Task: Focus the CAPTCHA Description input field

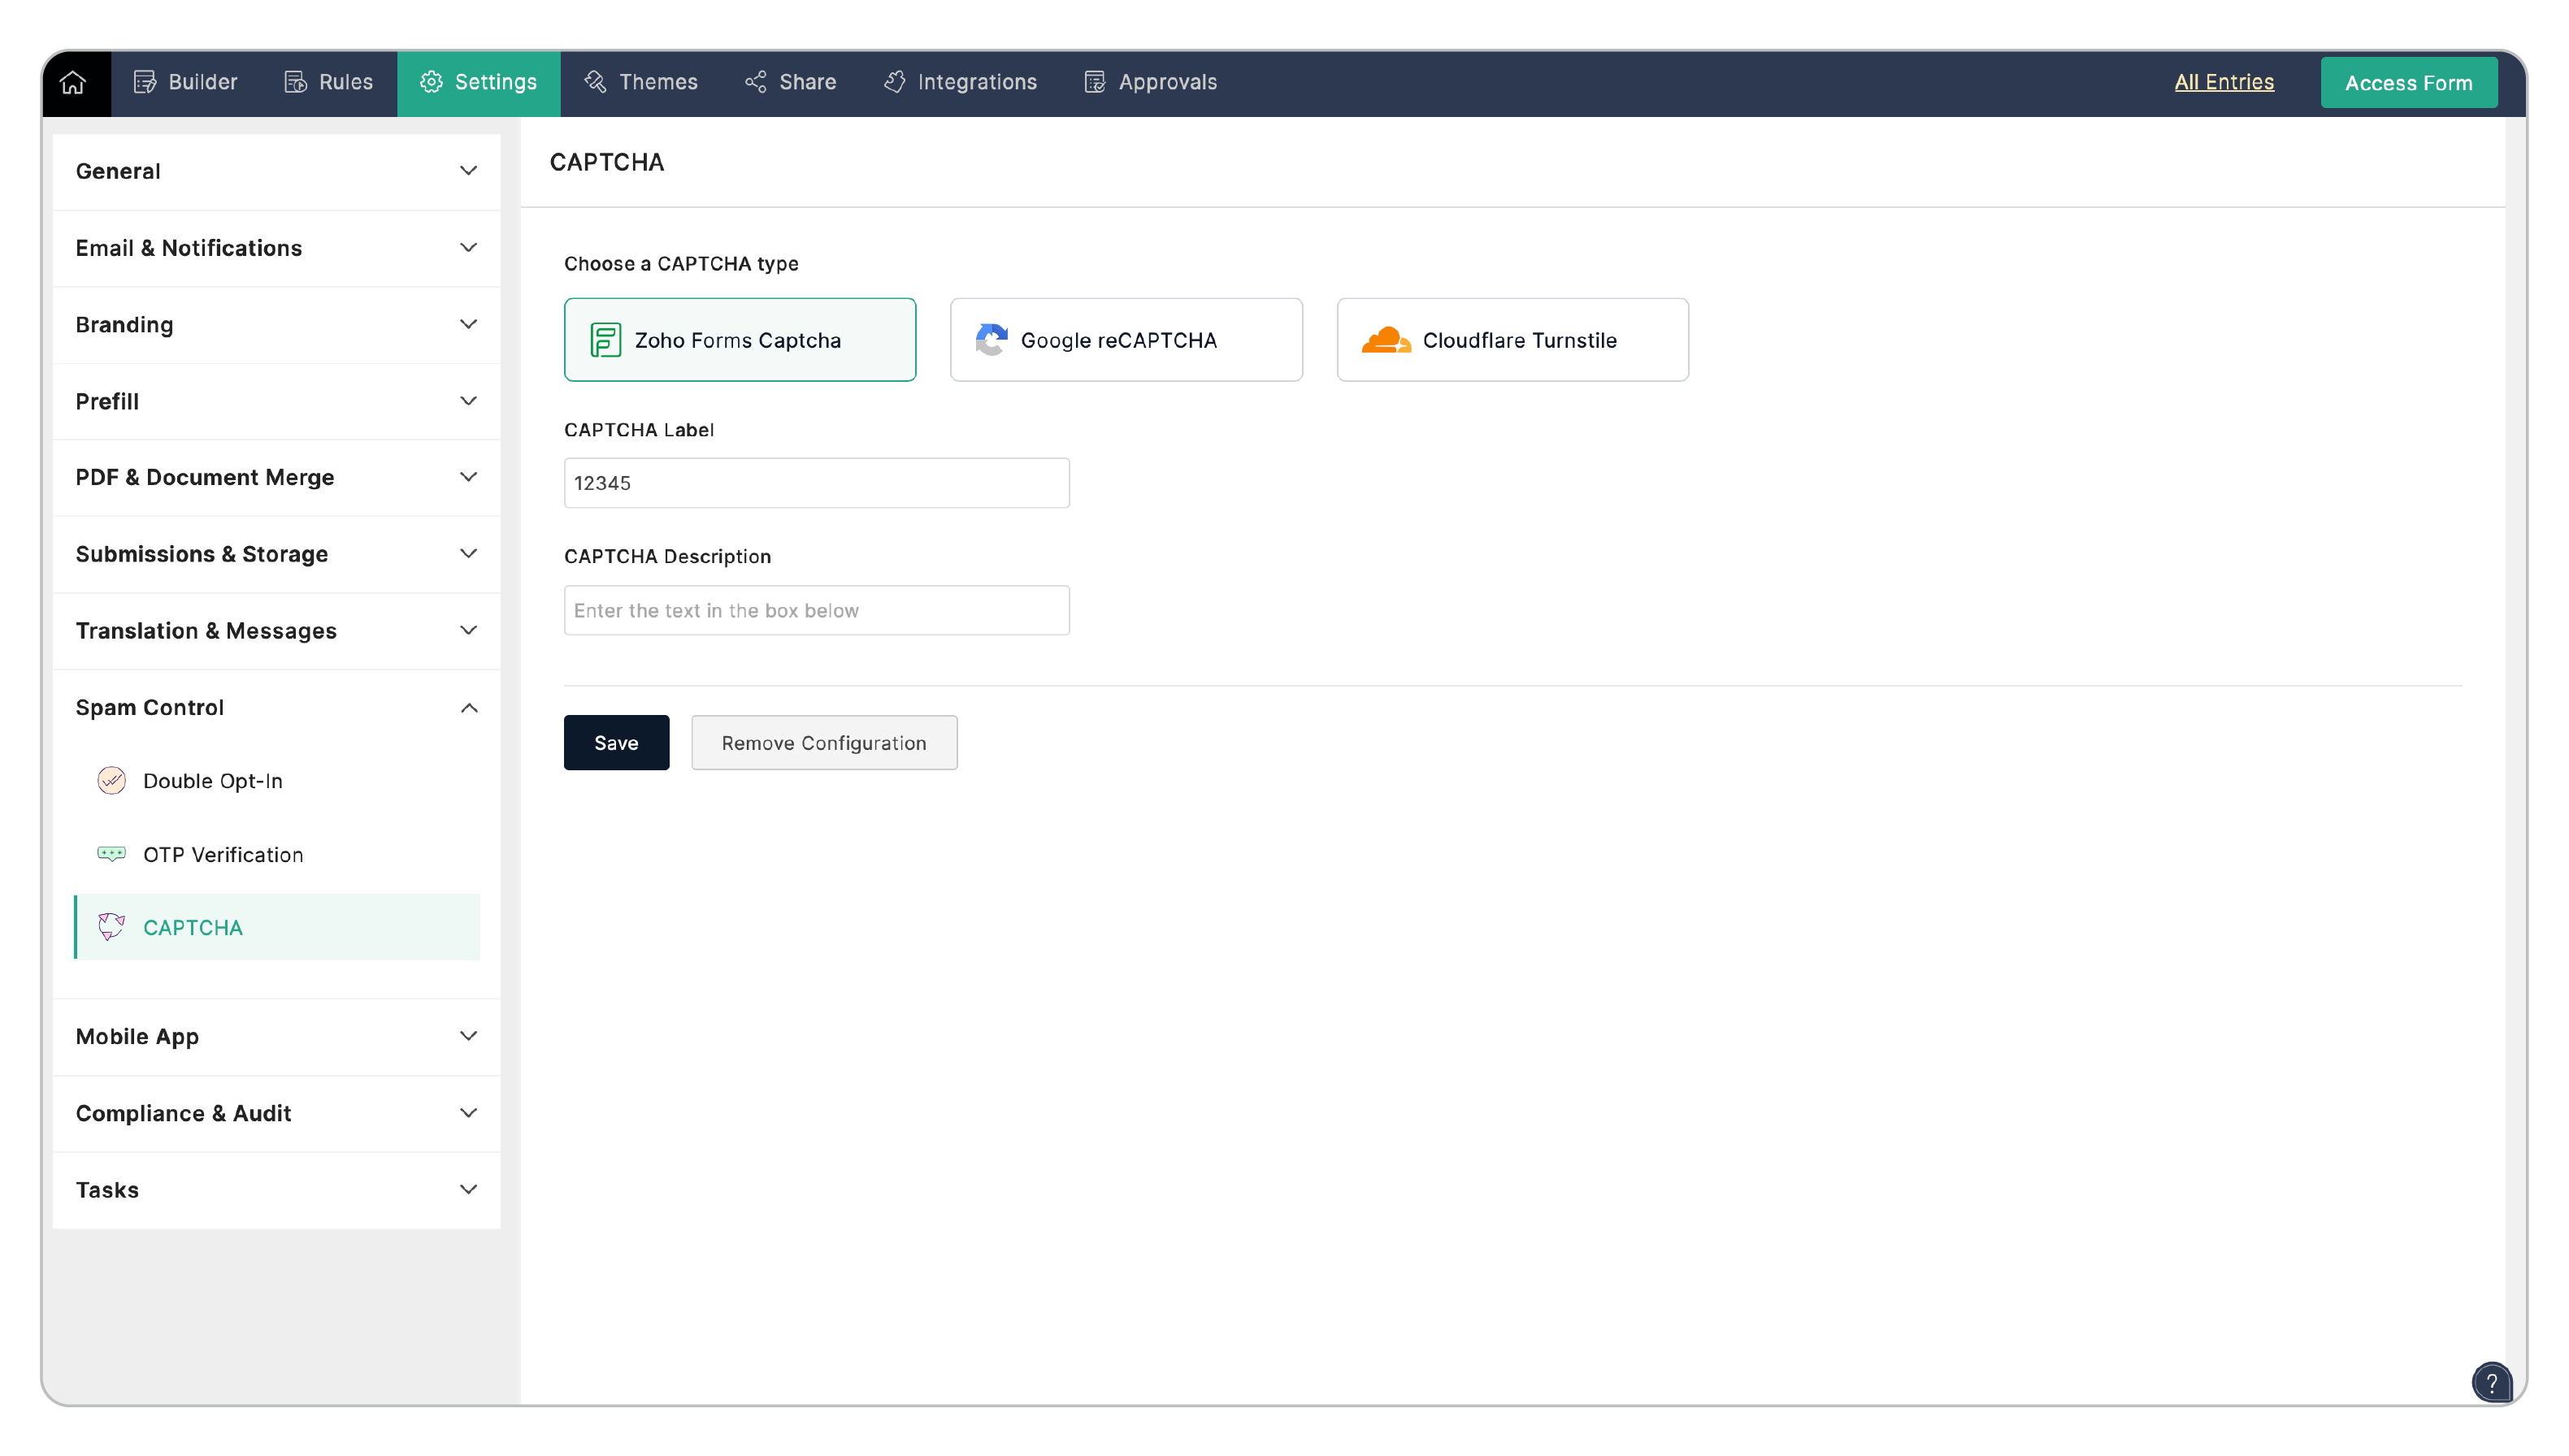Action: tap(816, 610)
